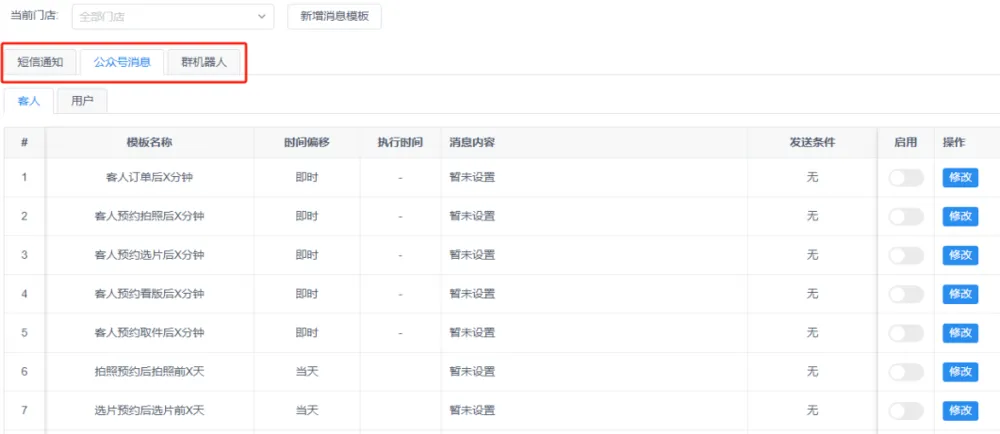Click the 新增消息模板 button

[x=334, y=17]
